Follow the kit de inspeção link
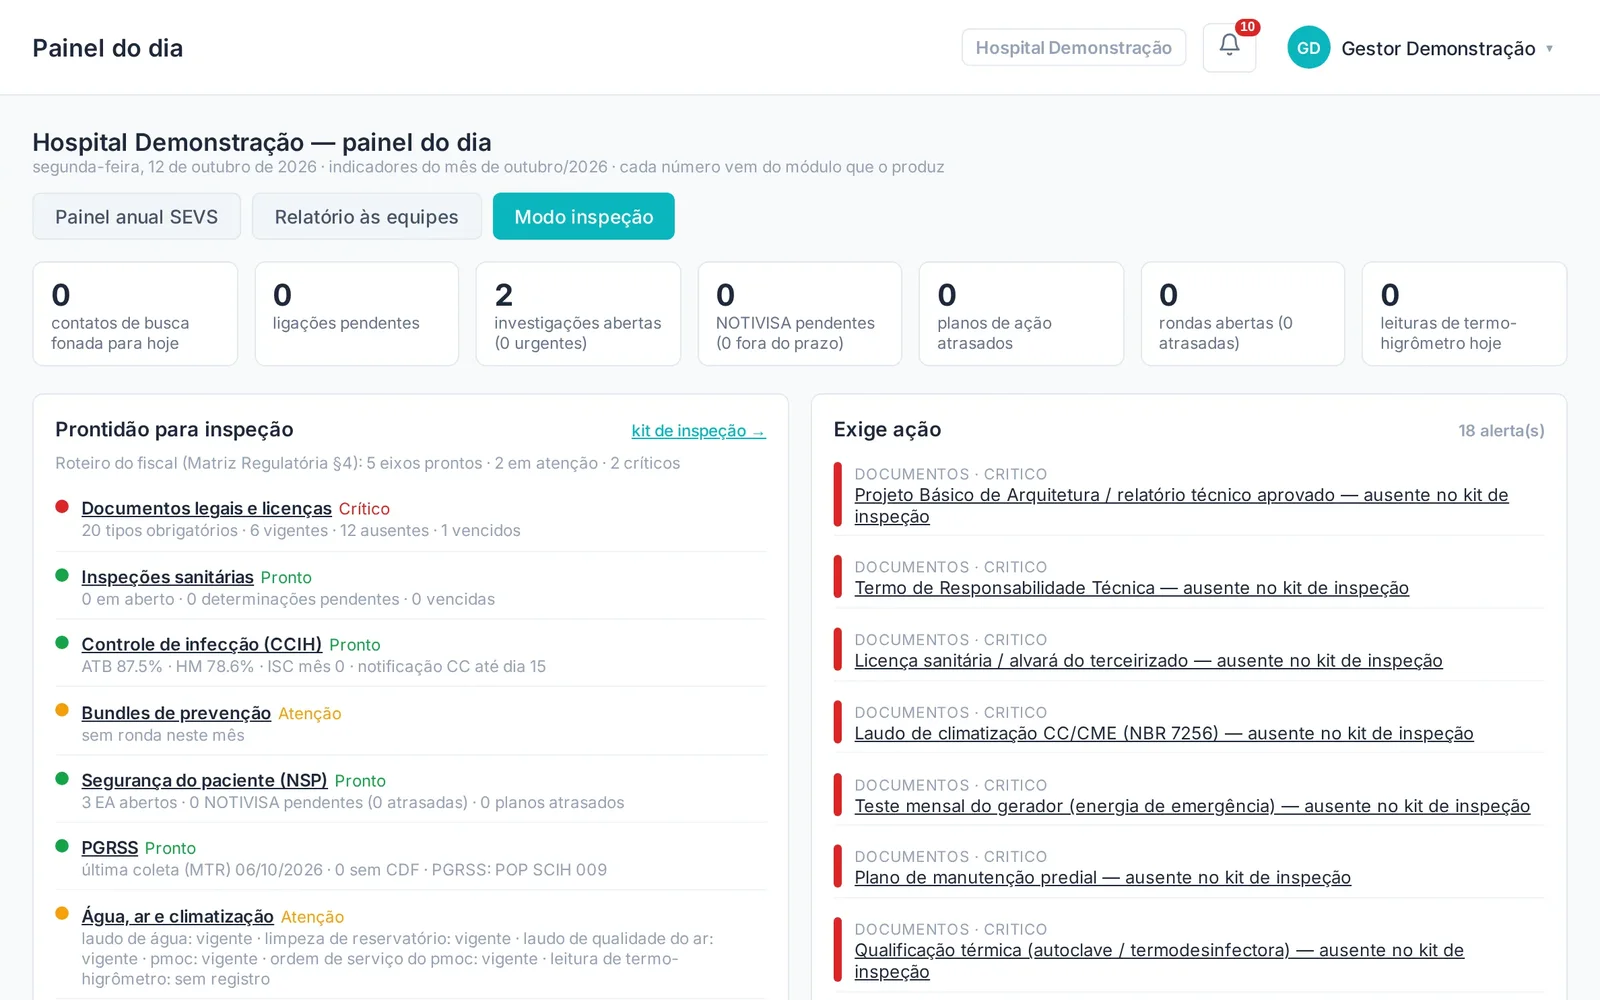1600x1000 pixels. [x=698, y=431]
